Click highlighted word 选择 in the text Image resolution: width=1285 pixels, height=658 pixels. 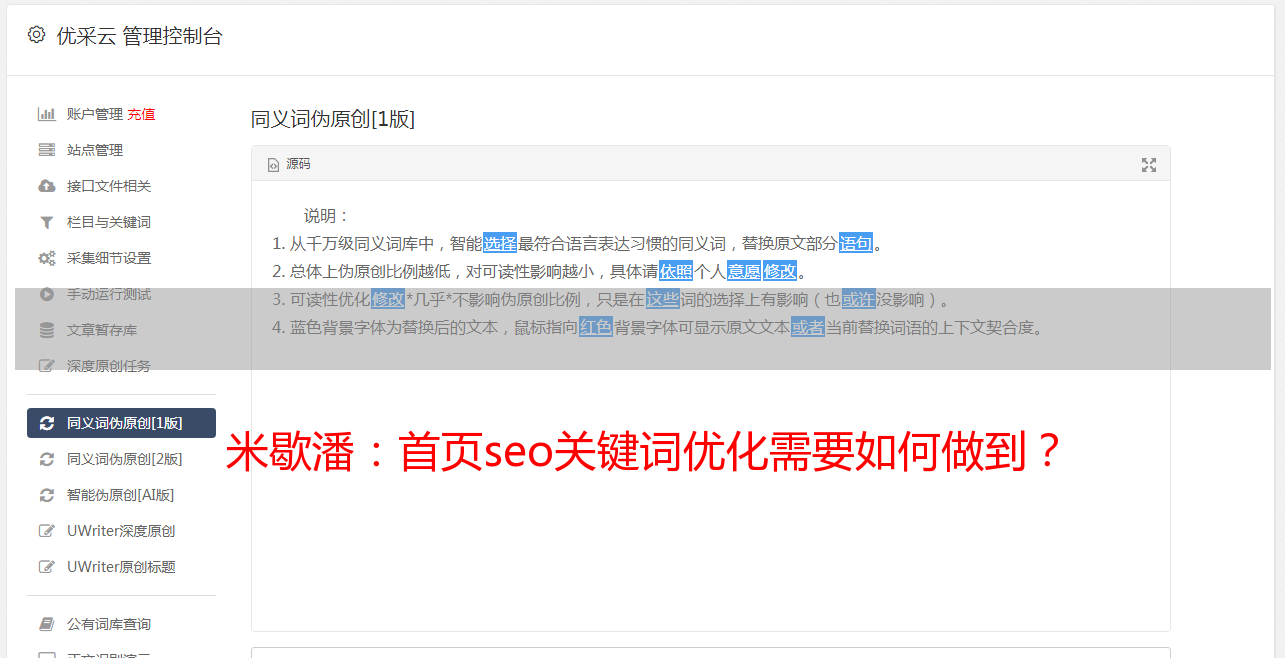(x=500, y=243)
